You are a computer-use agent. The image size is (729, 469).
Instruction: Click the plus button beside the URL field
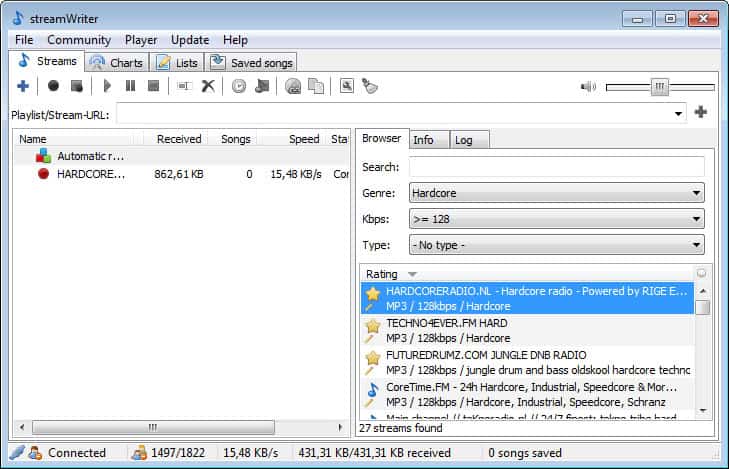[x=701, y=112]
